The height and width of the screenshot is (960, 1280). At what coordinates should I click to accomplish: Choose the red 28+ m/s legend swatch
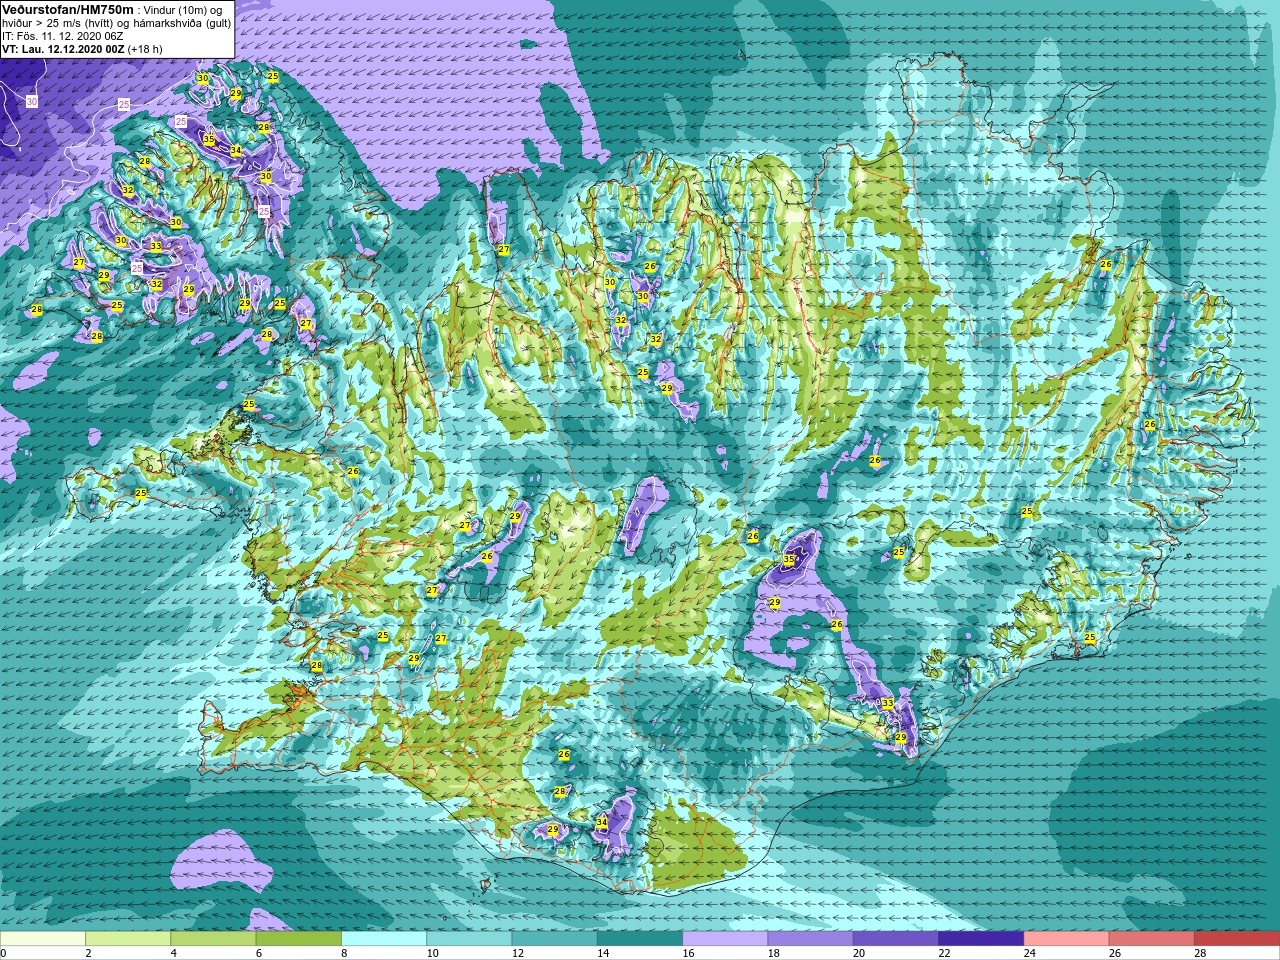(1237, 939)
